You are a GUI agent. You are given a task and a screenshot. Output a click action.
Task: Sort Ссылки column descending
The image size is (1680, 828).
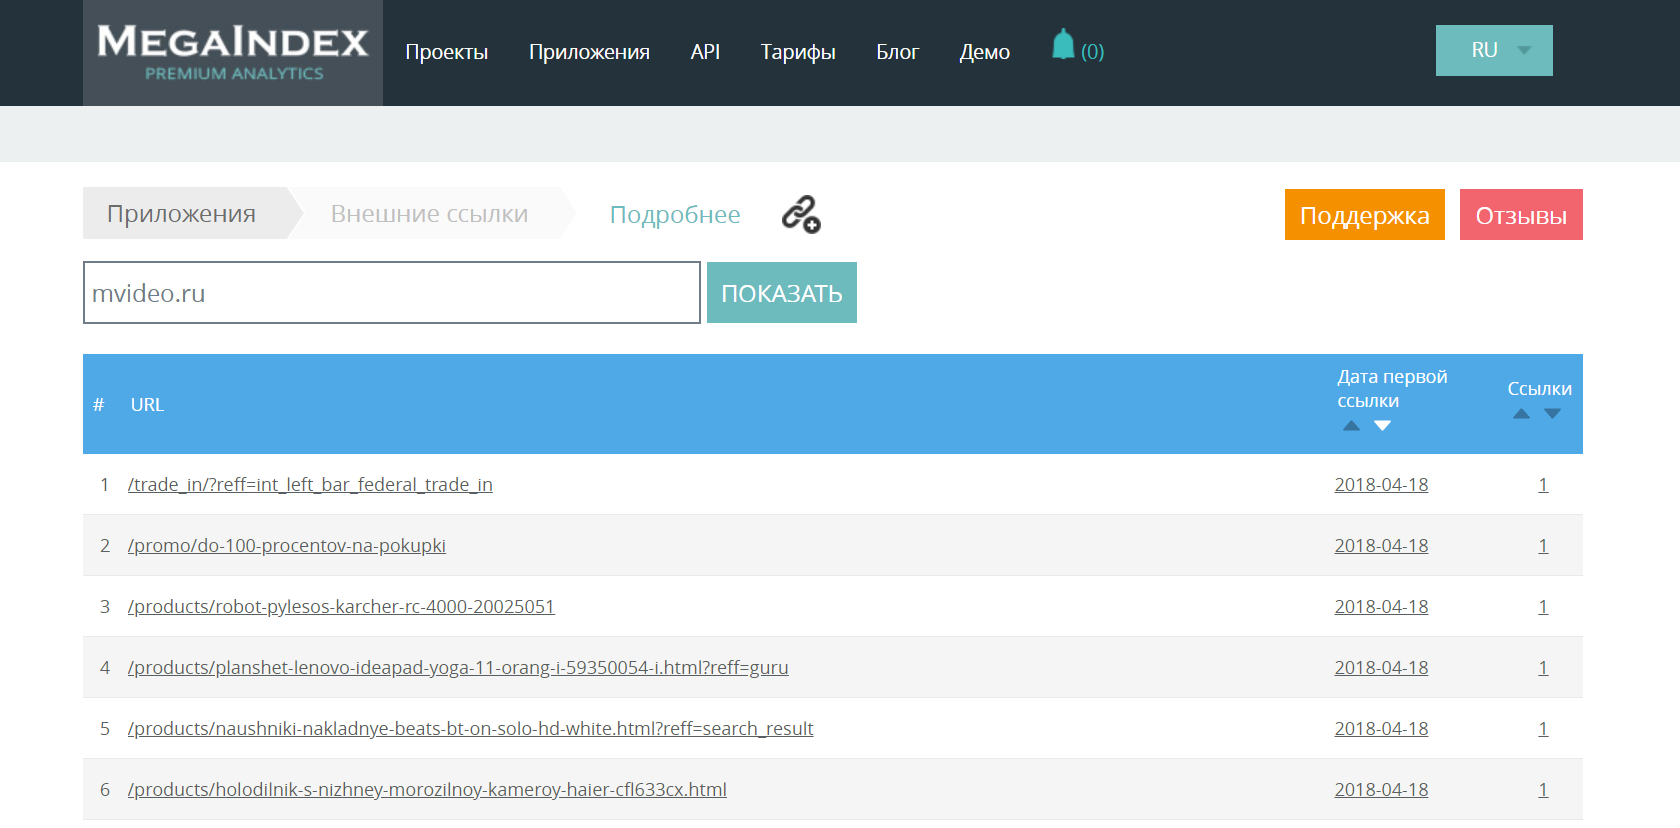(x=1552, y=414)
